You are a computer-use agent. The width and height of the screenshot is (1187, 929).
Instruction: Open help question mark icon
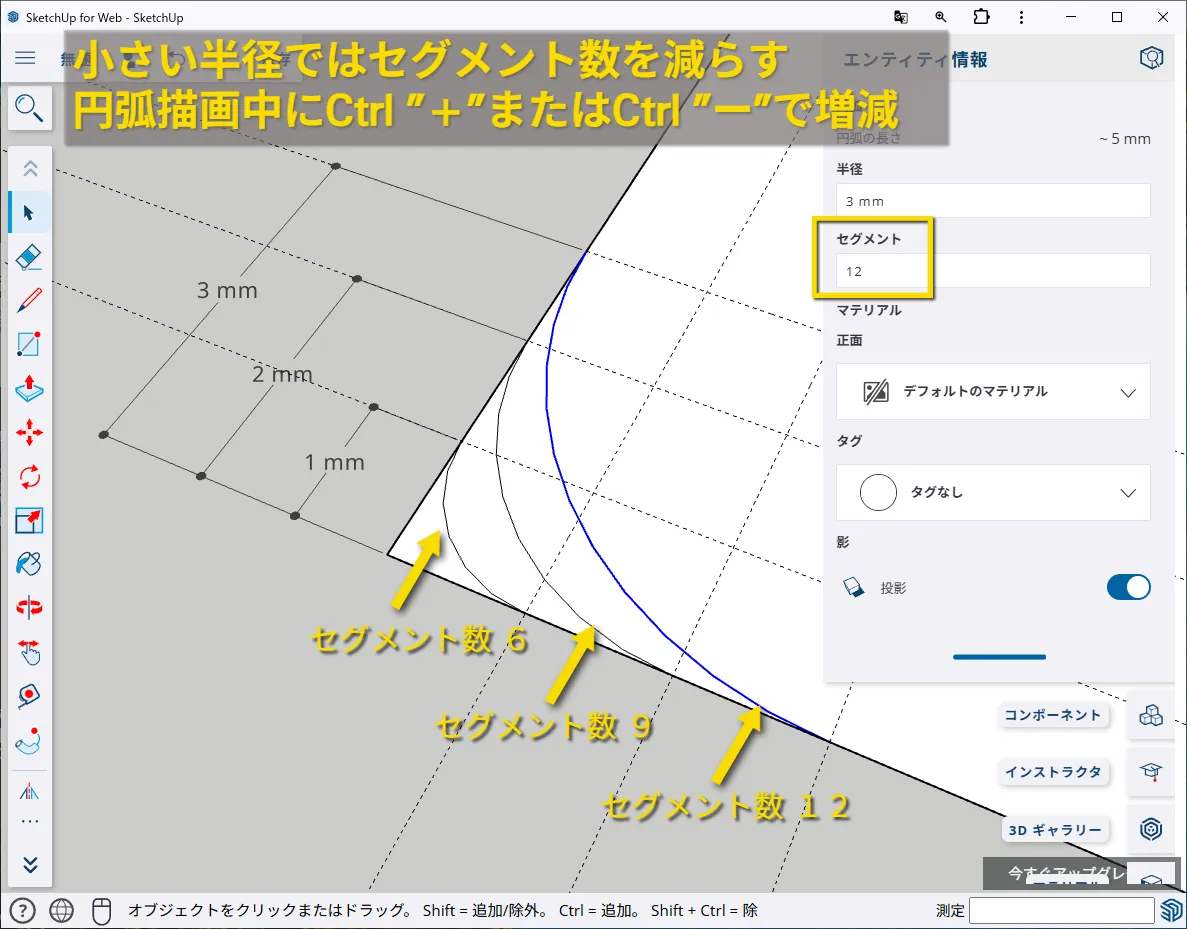pyautogui.click(x=23, y=910)
